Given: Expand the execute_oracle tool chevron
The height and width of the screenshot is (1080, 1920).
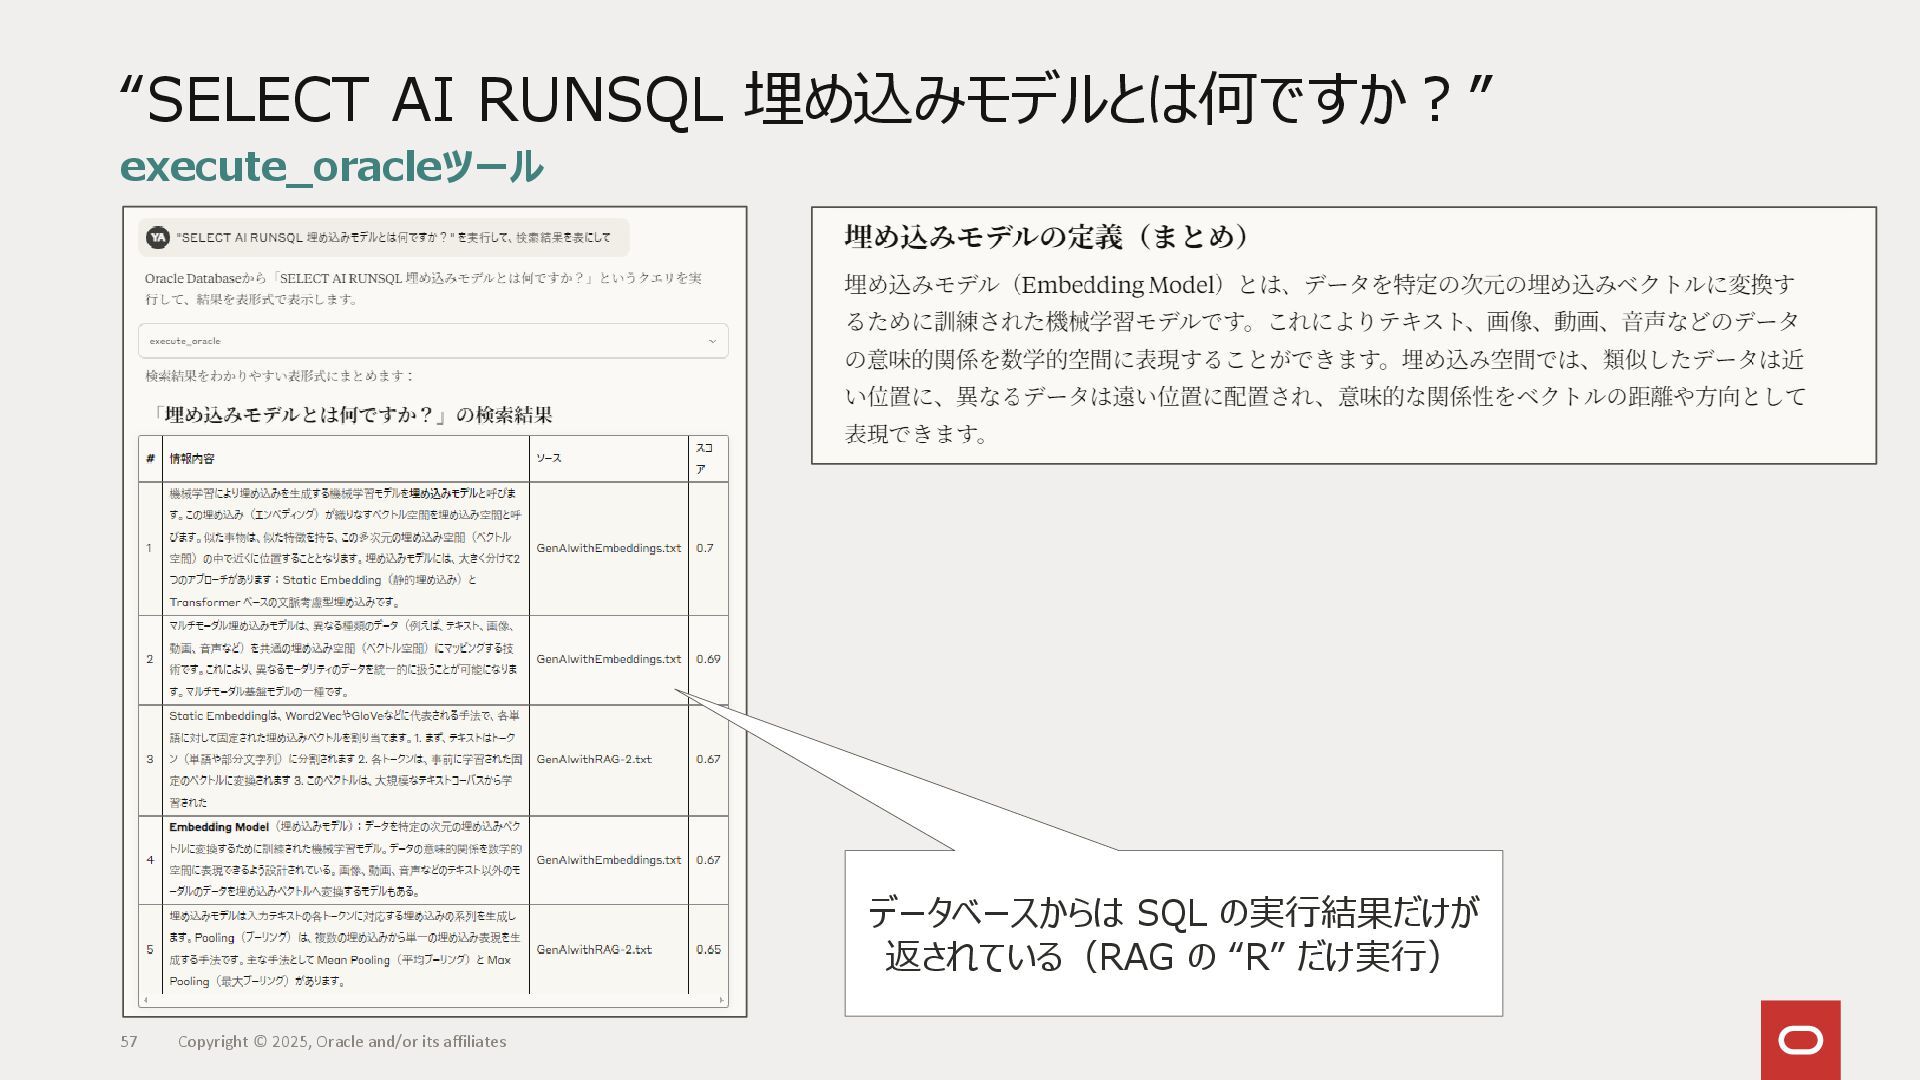Looking at the screenshot, I should tap(712, 341).
